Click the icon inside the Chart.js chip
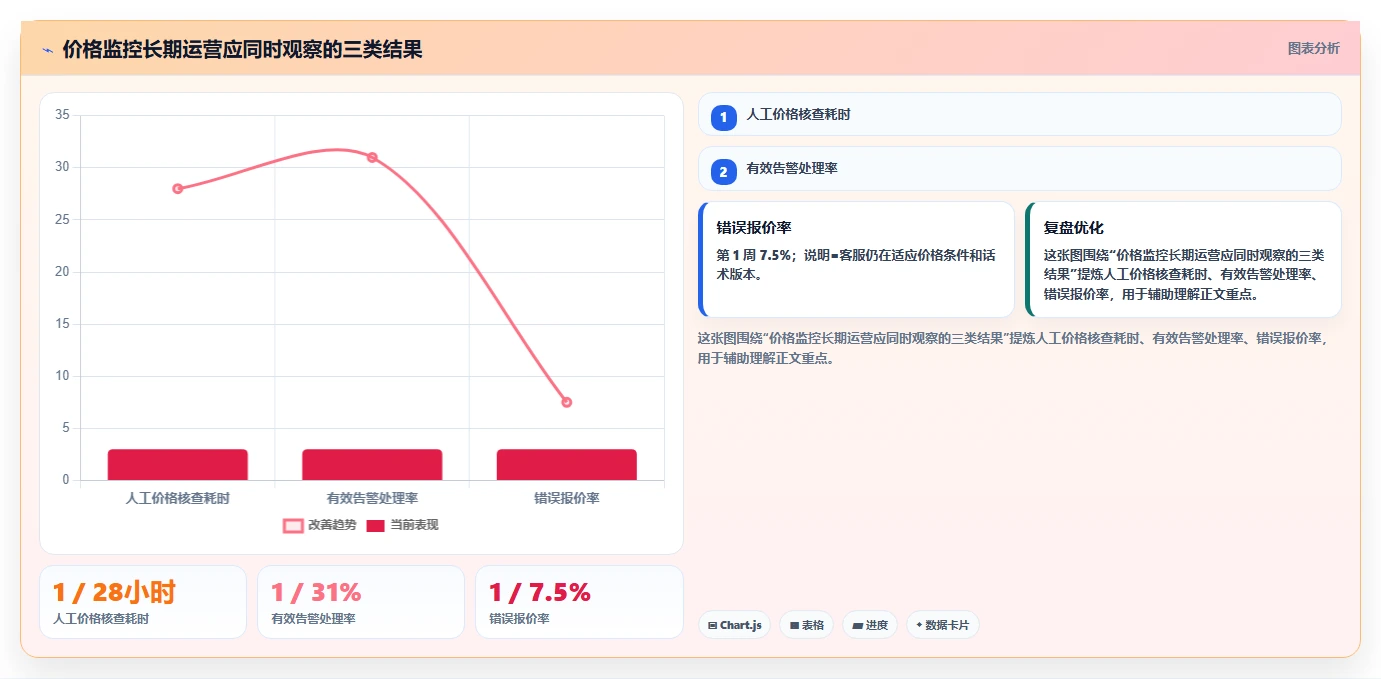 (712, 626)
